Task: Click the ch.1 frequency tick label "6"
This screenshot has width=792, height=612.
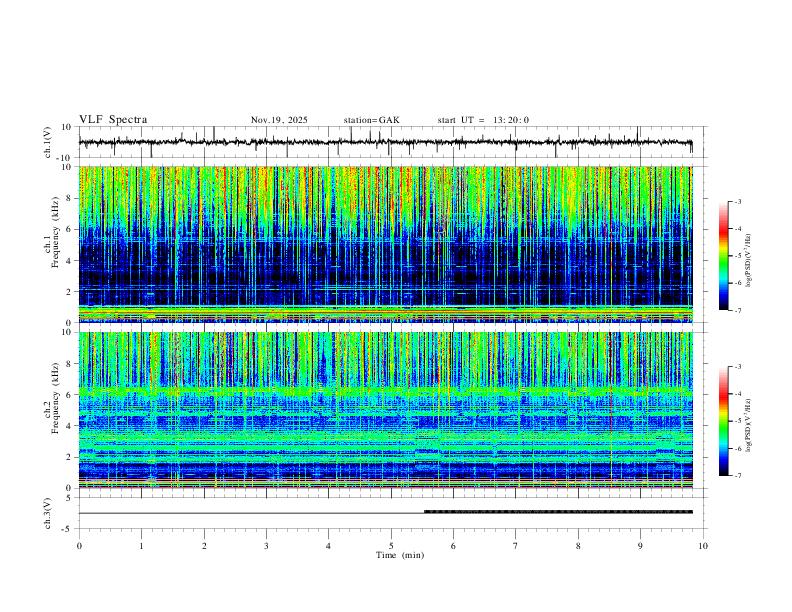Action: coord(69,229)
